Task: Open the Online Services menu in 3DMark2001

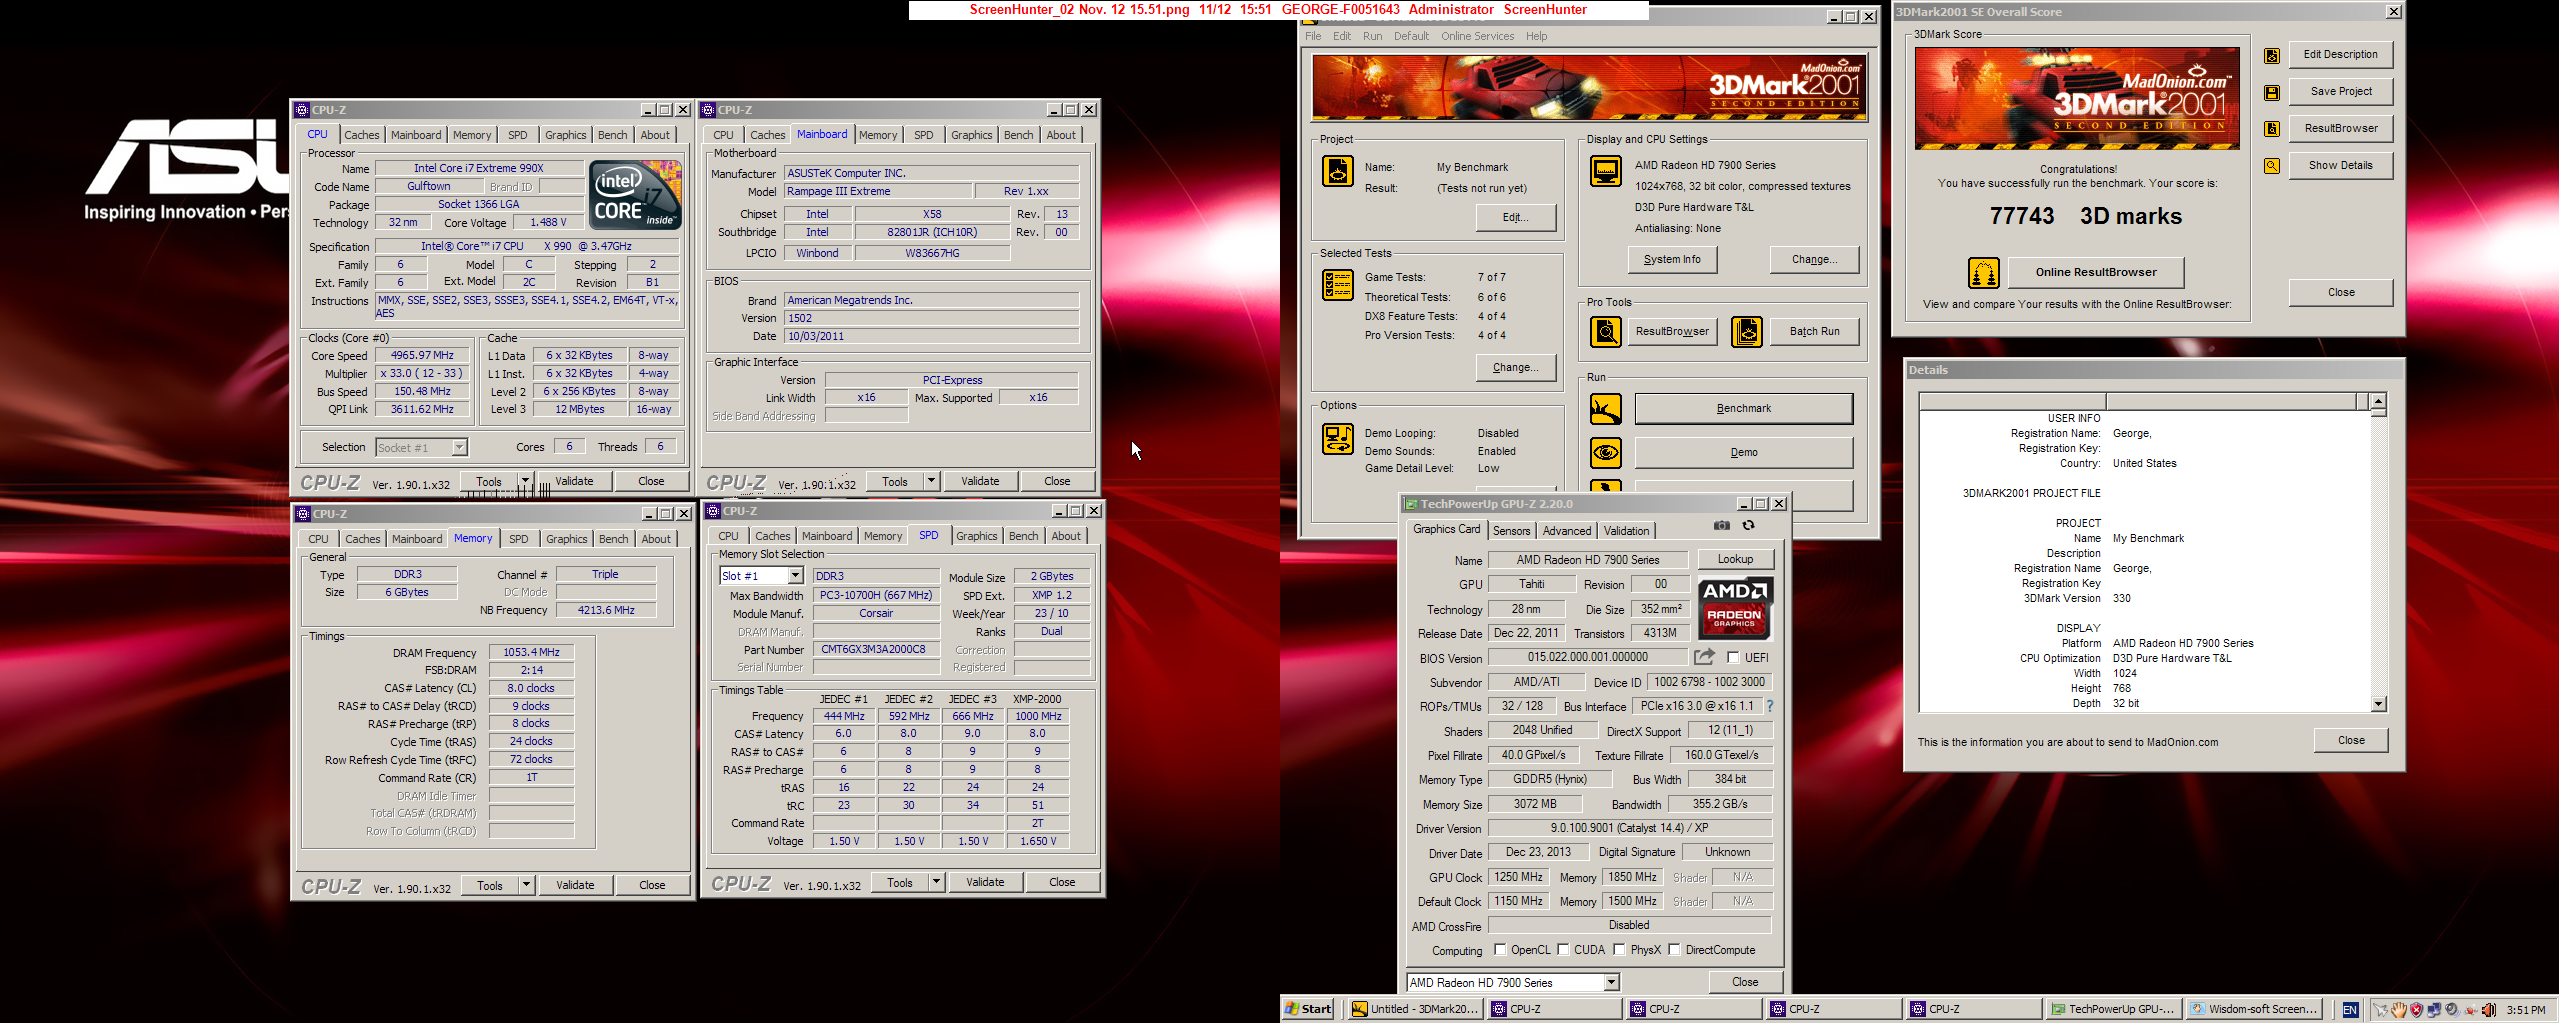Action: point(1477,36)
